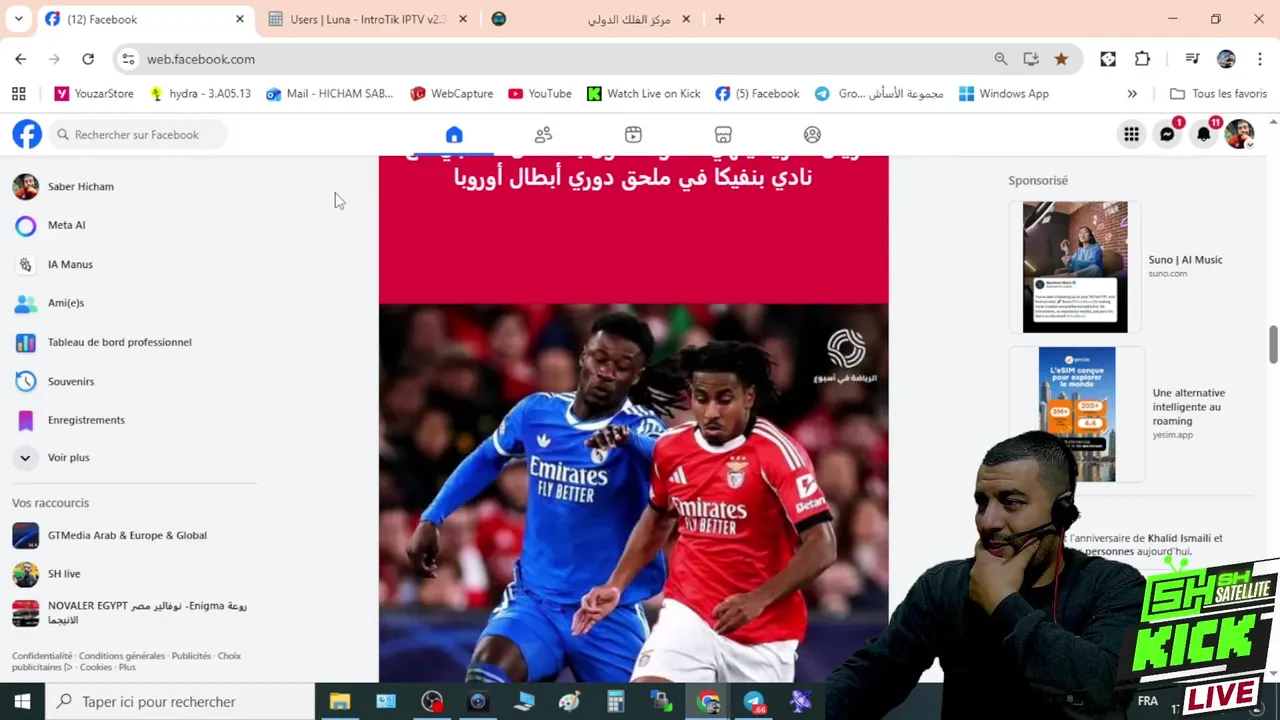Open the Watch Live on Kick bookmark
1280x720 pixels.
point(643,93)
